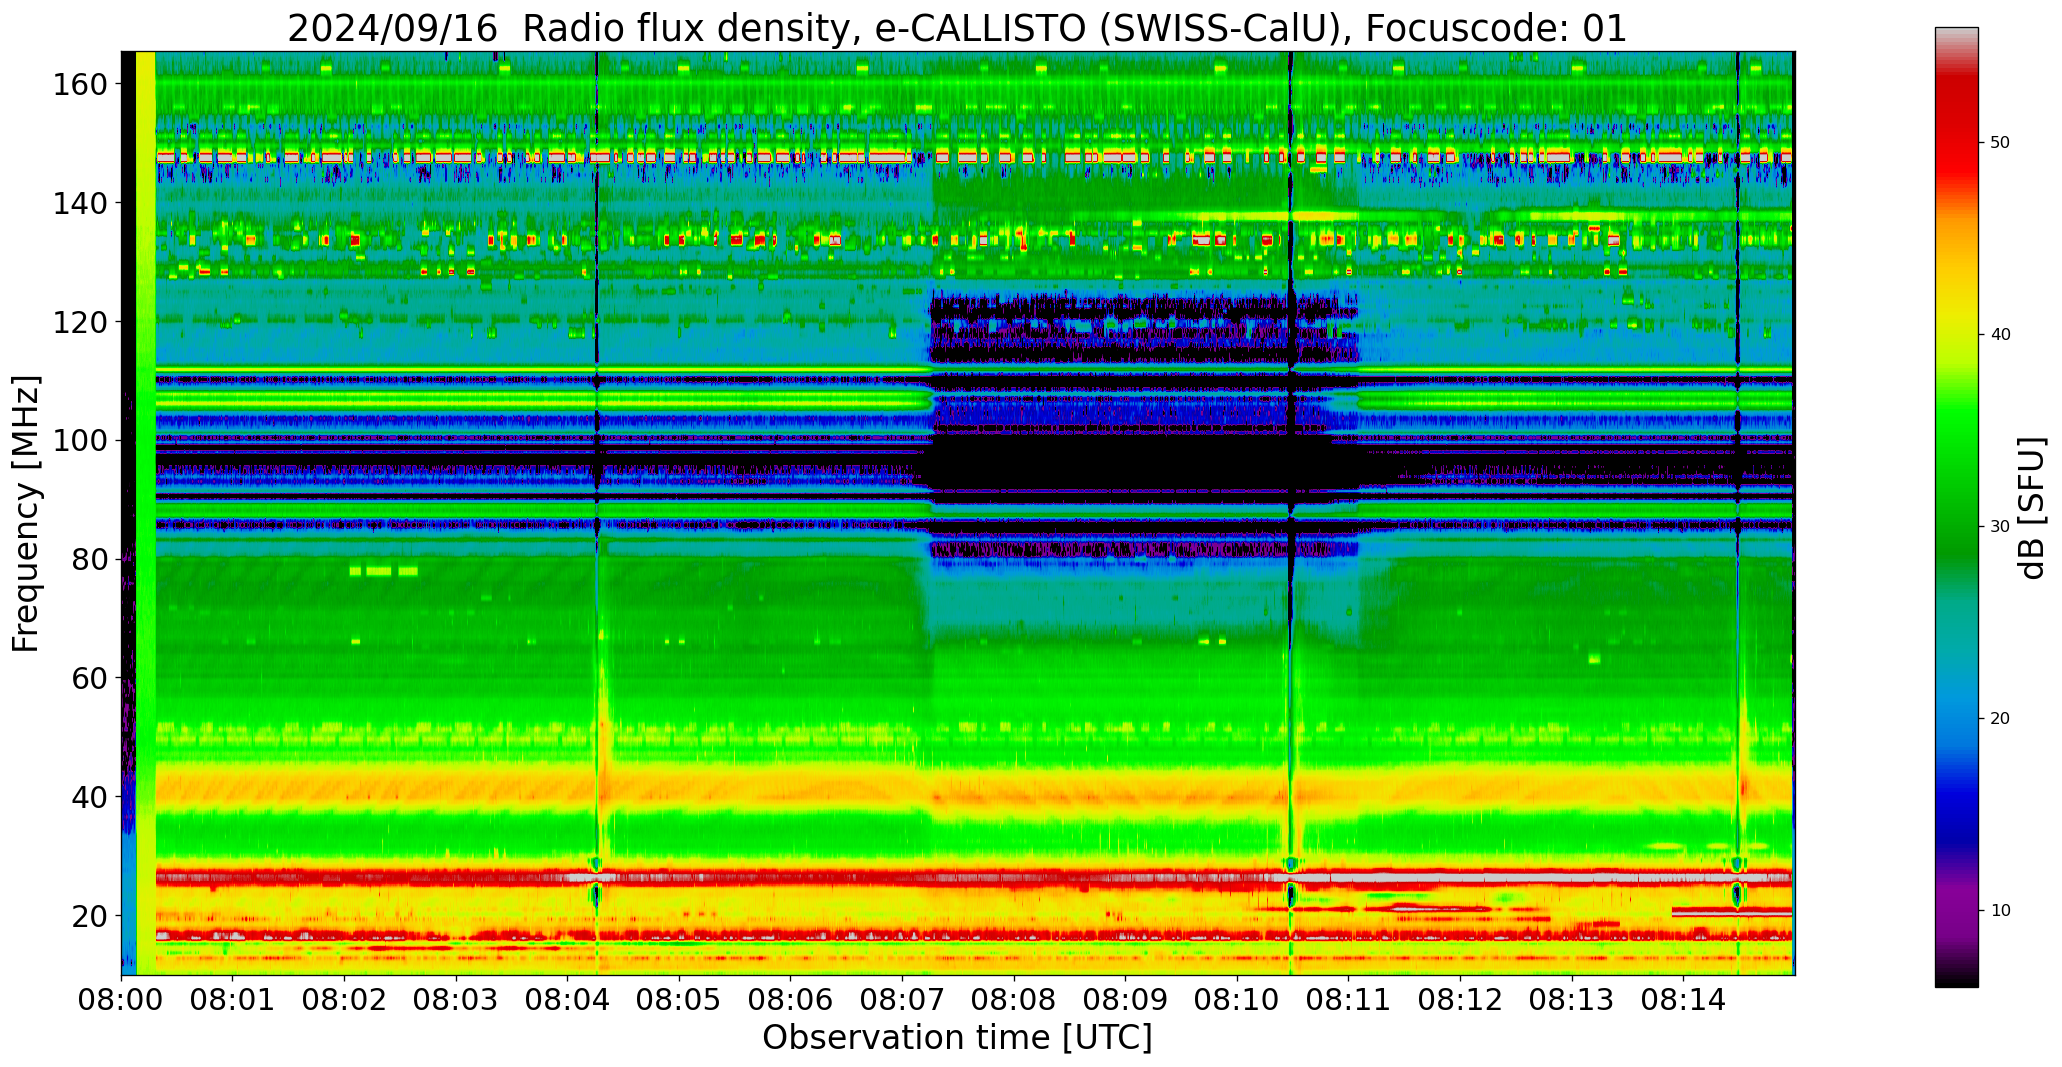The image size is (2062, 1067).
Task: Click the colorbar tick label 10
Action: [x=2000, y=910]
